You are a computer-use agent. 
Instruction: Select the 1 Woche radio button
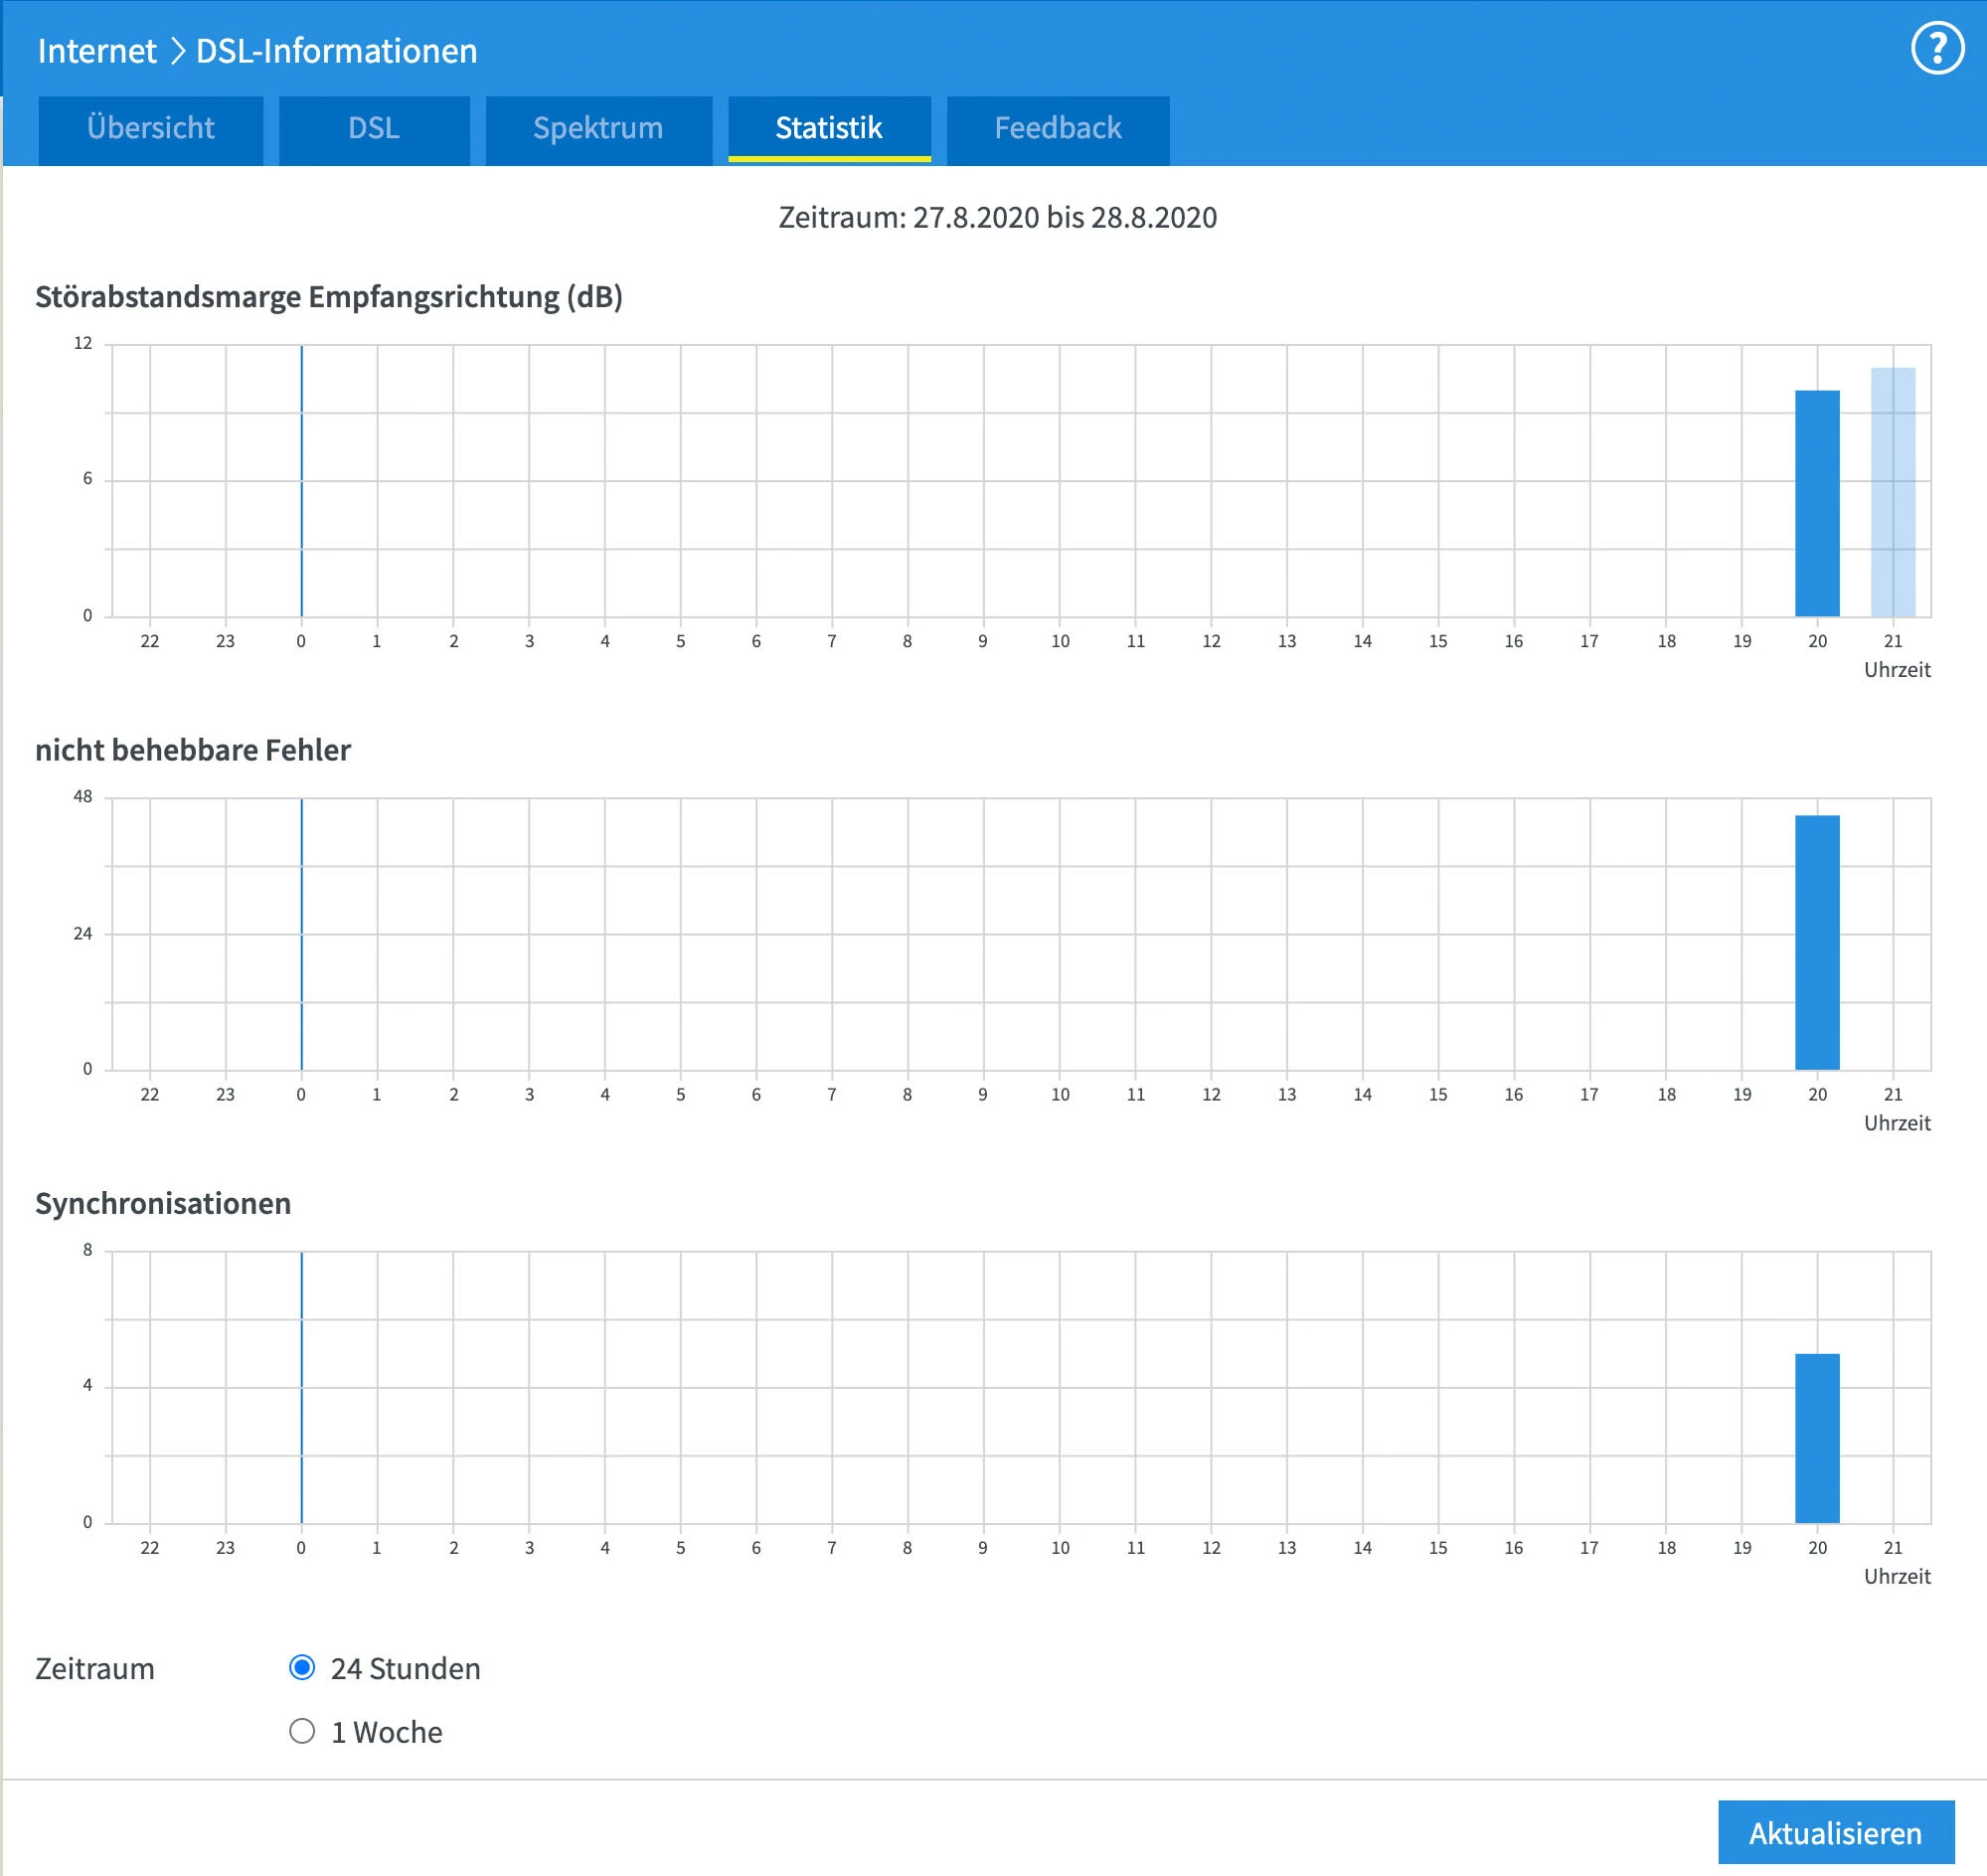[x=302, y=1731]
